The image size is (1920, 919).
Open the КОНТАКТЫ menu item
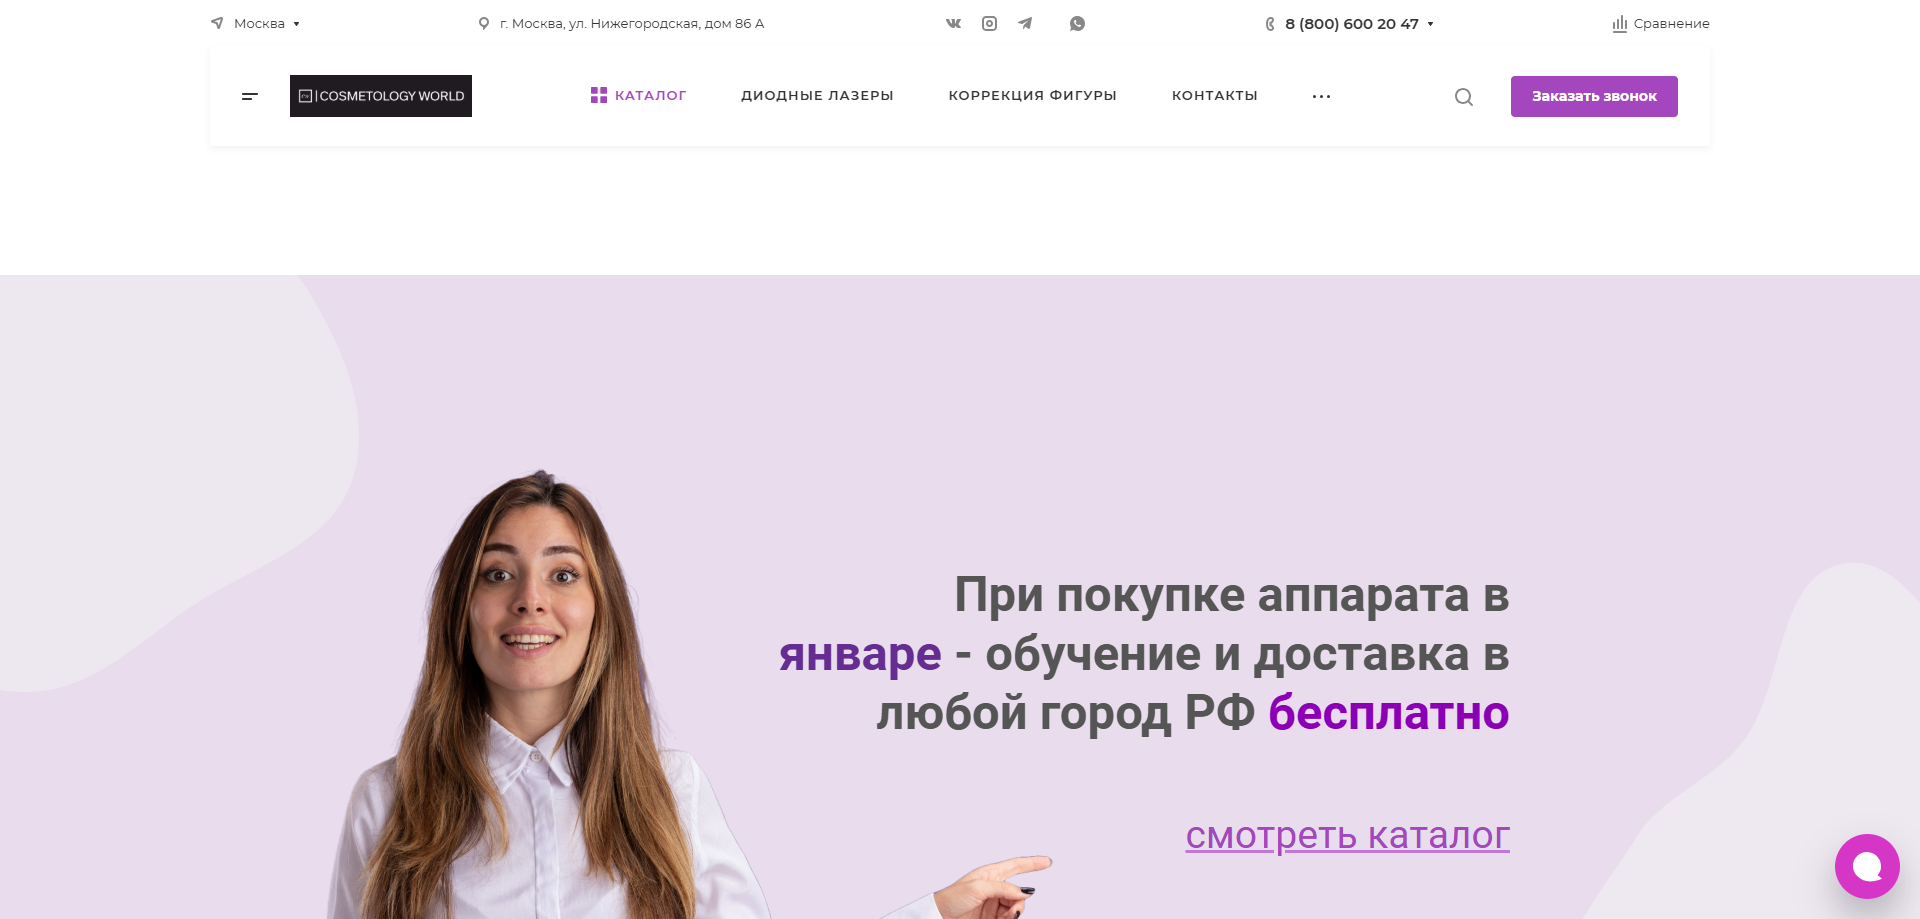click(x=1214, y=95)
